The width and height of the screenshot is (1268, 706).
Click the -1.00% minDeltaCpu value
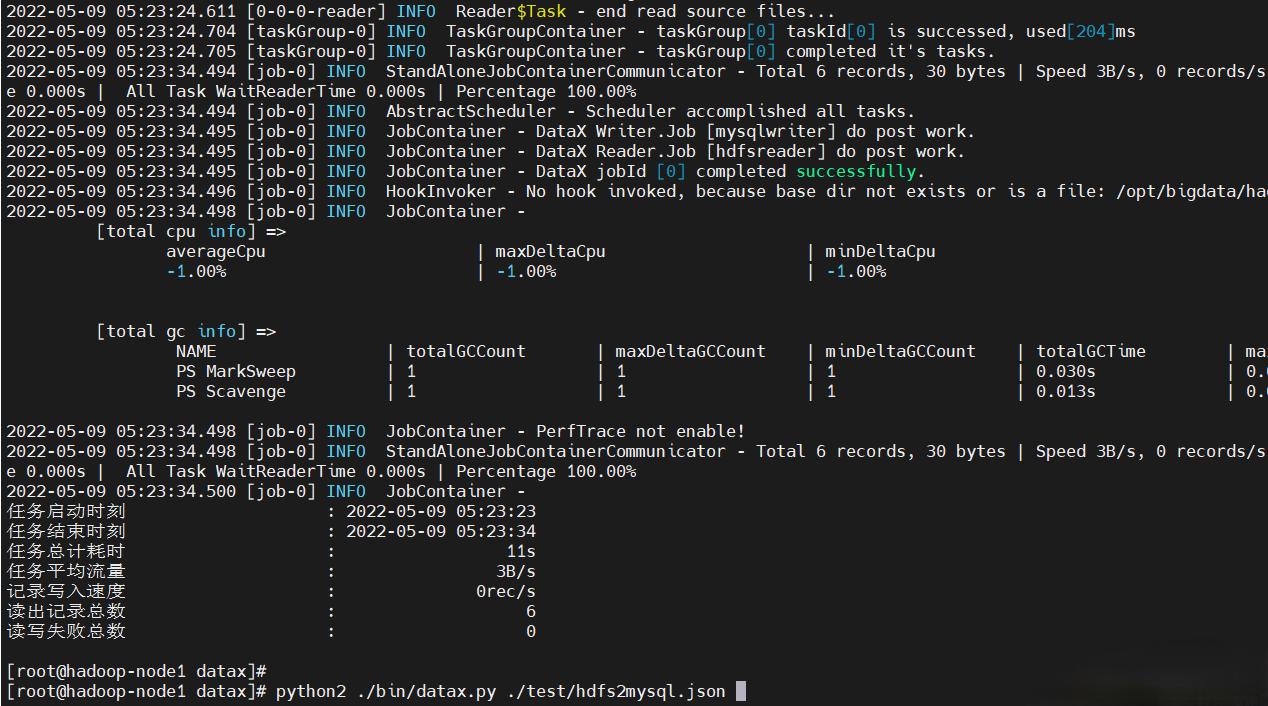(x=857, y=271)
